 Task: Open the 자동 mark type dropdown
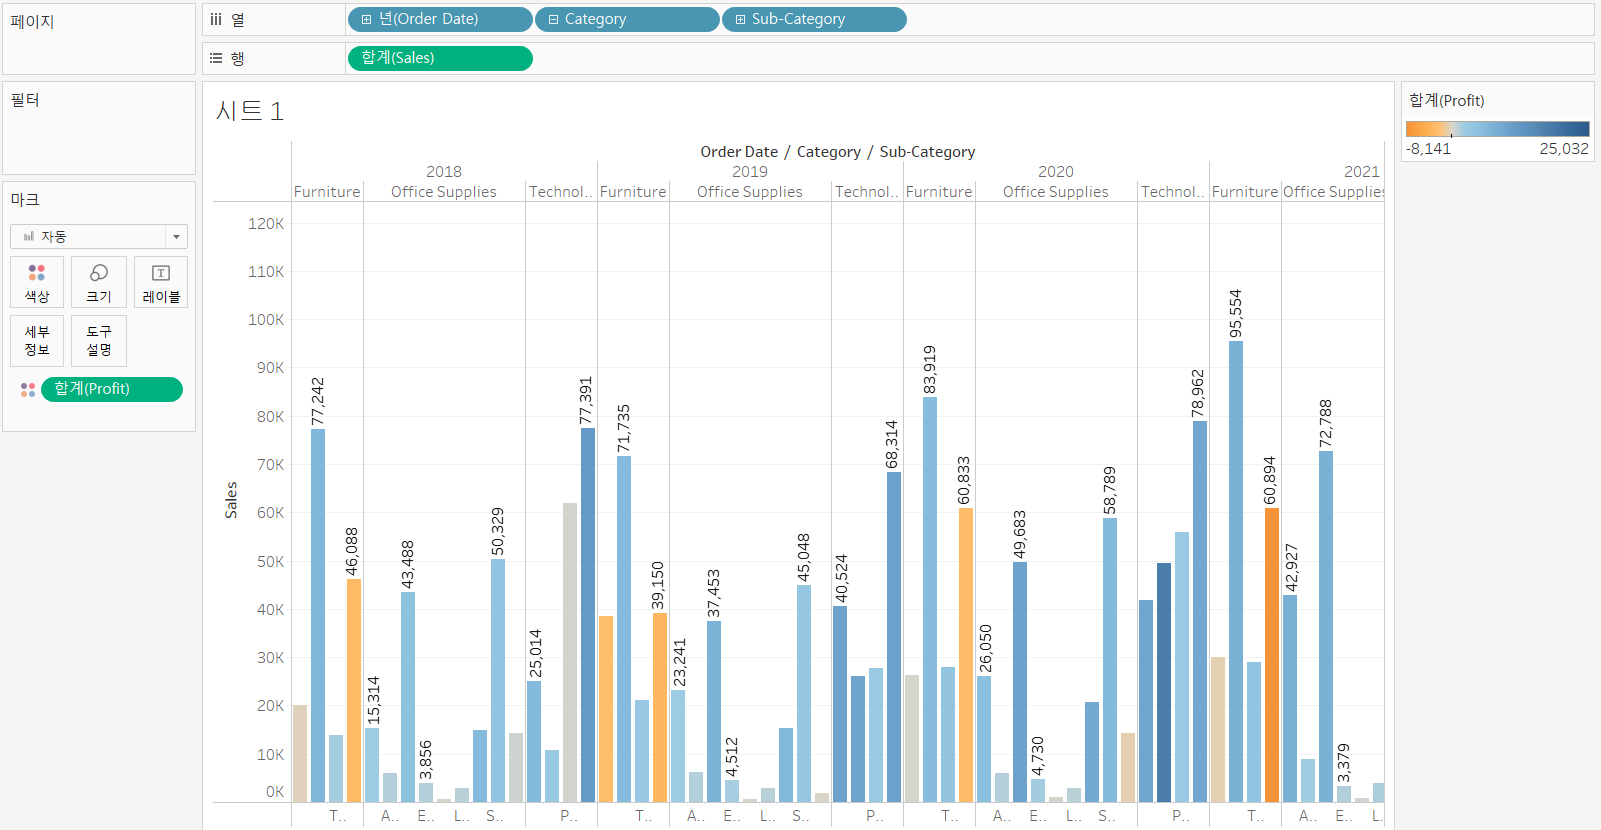click(99, 237)
